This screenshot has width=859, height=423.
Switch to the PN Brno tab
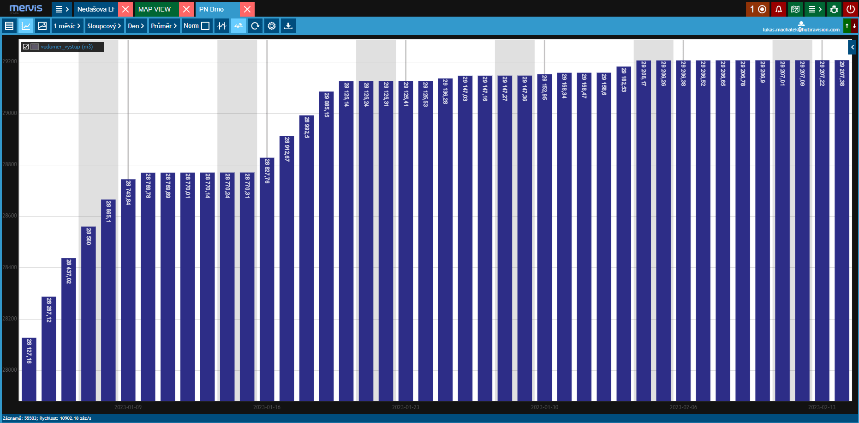click(211, 8)
